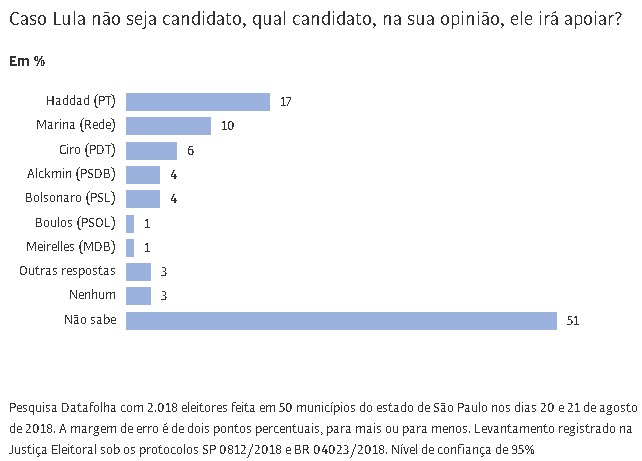Click the Bolsonaro (PSL) bar
The height and width of the screenshot is (461, 642).
pyautogui.click(x=143, y=198)
